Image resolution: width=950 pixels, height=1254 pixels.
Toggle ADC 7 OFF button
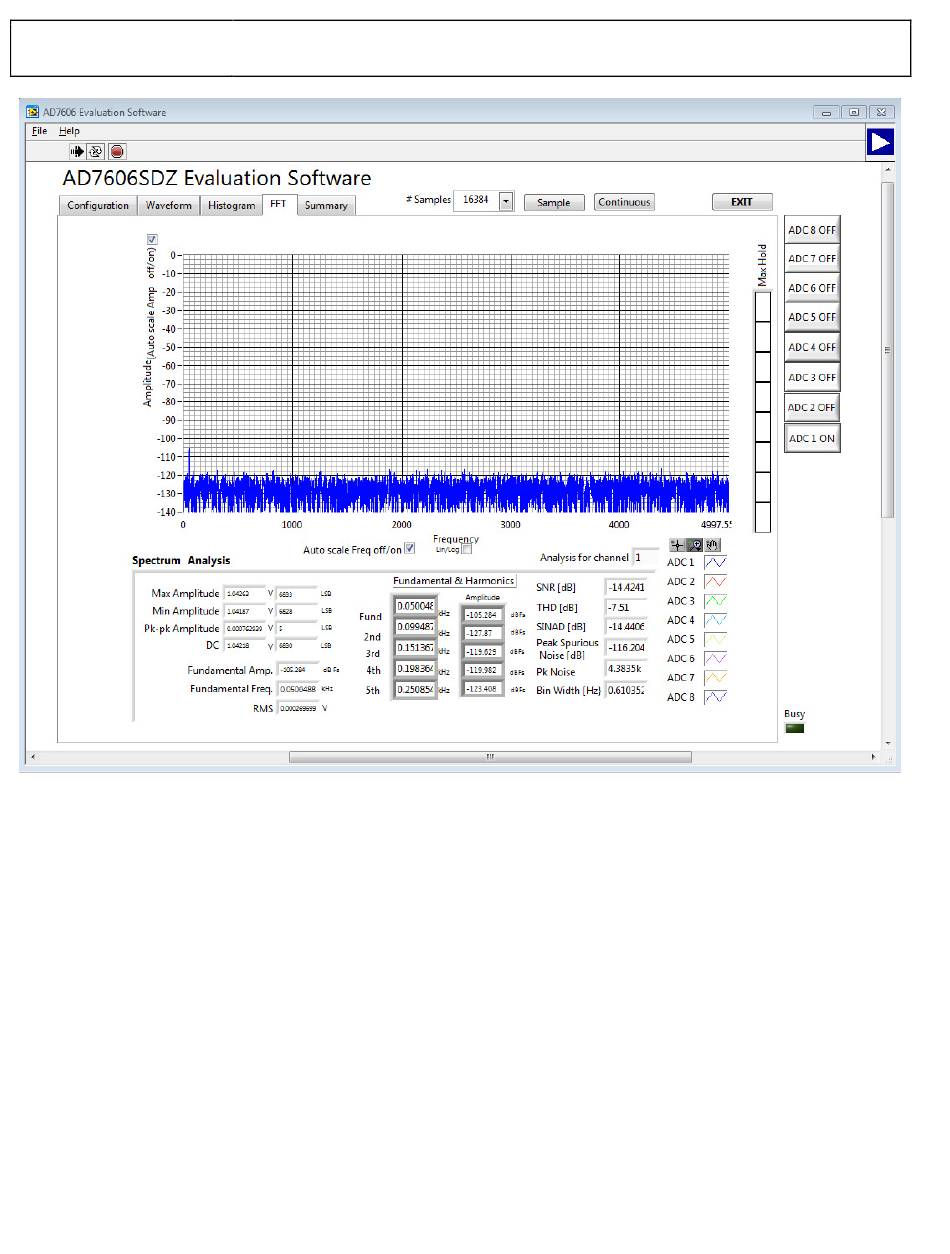(x=812, y=259)
